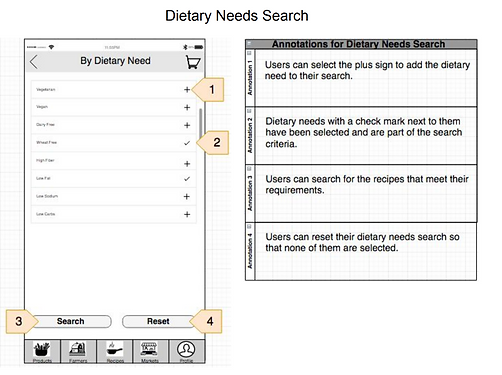Click the By Dietary Need title
This screenshot has height=375, width=502.
pos(115,61)
